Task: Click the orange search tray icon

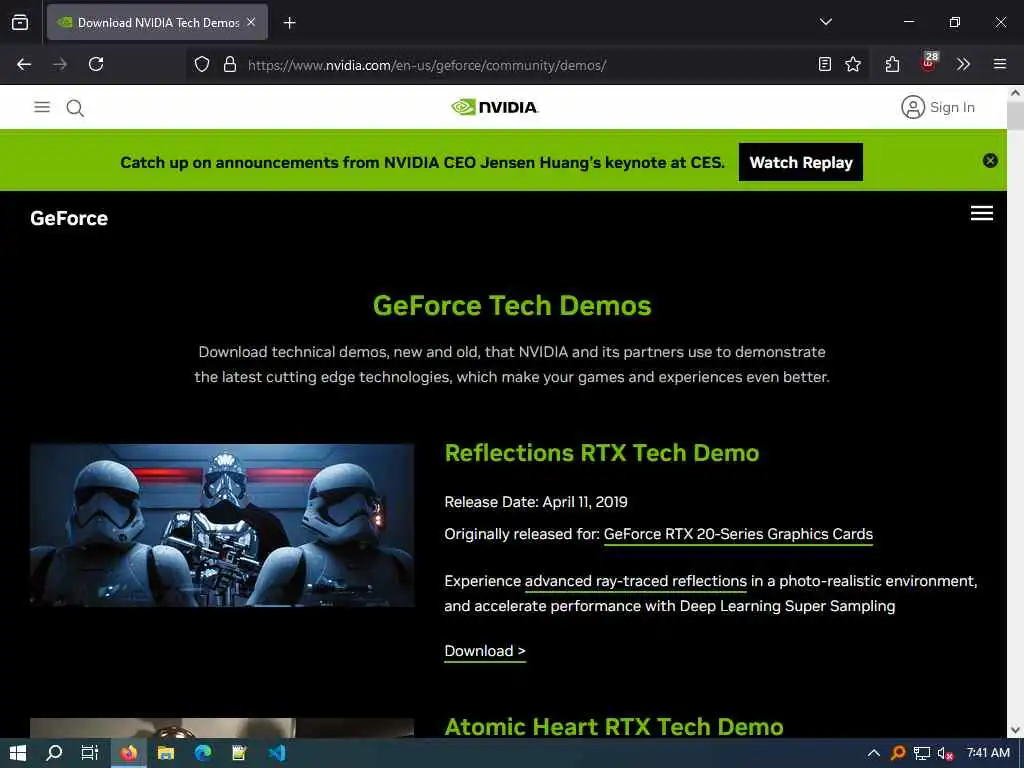Action: [x=898, y=753]
